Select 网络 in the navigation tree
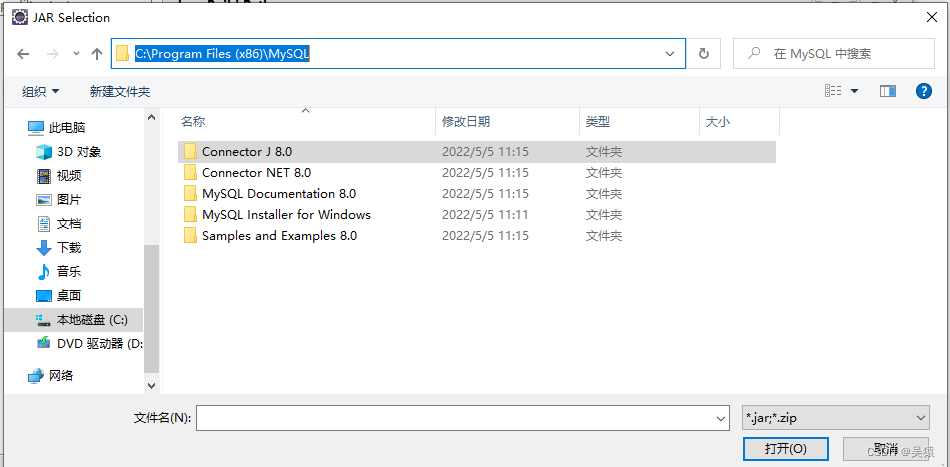 tap(51, 376)
